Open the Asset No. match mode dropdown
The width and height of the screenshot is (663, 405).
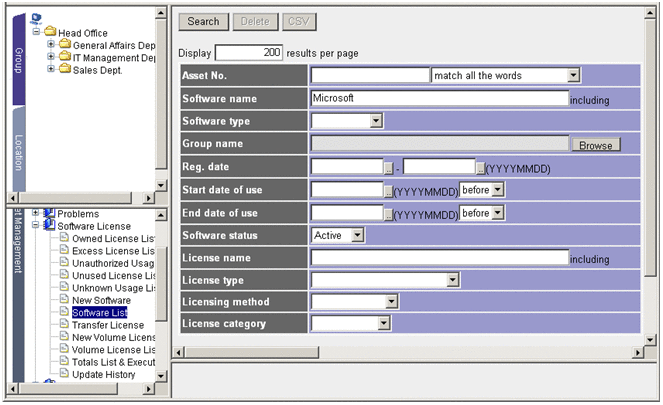pos(573,75)
